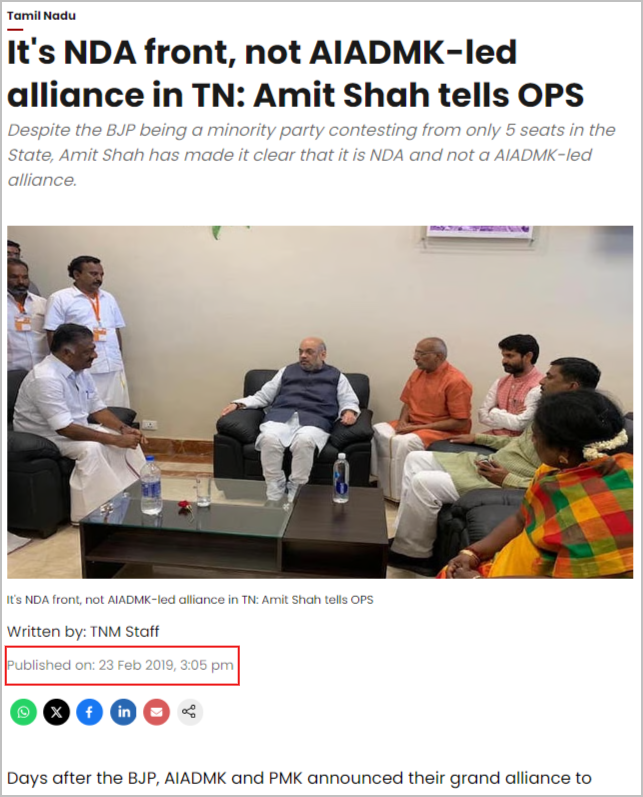Open the main article photo

[320, 402]
